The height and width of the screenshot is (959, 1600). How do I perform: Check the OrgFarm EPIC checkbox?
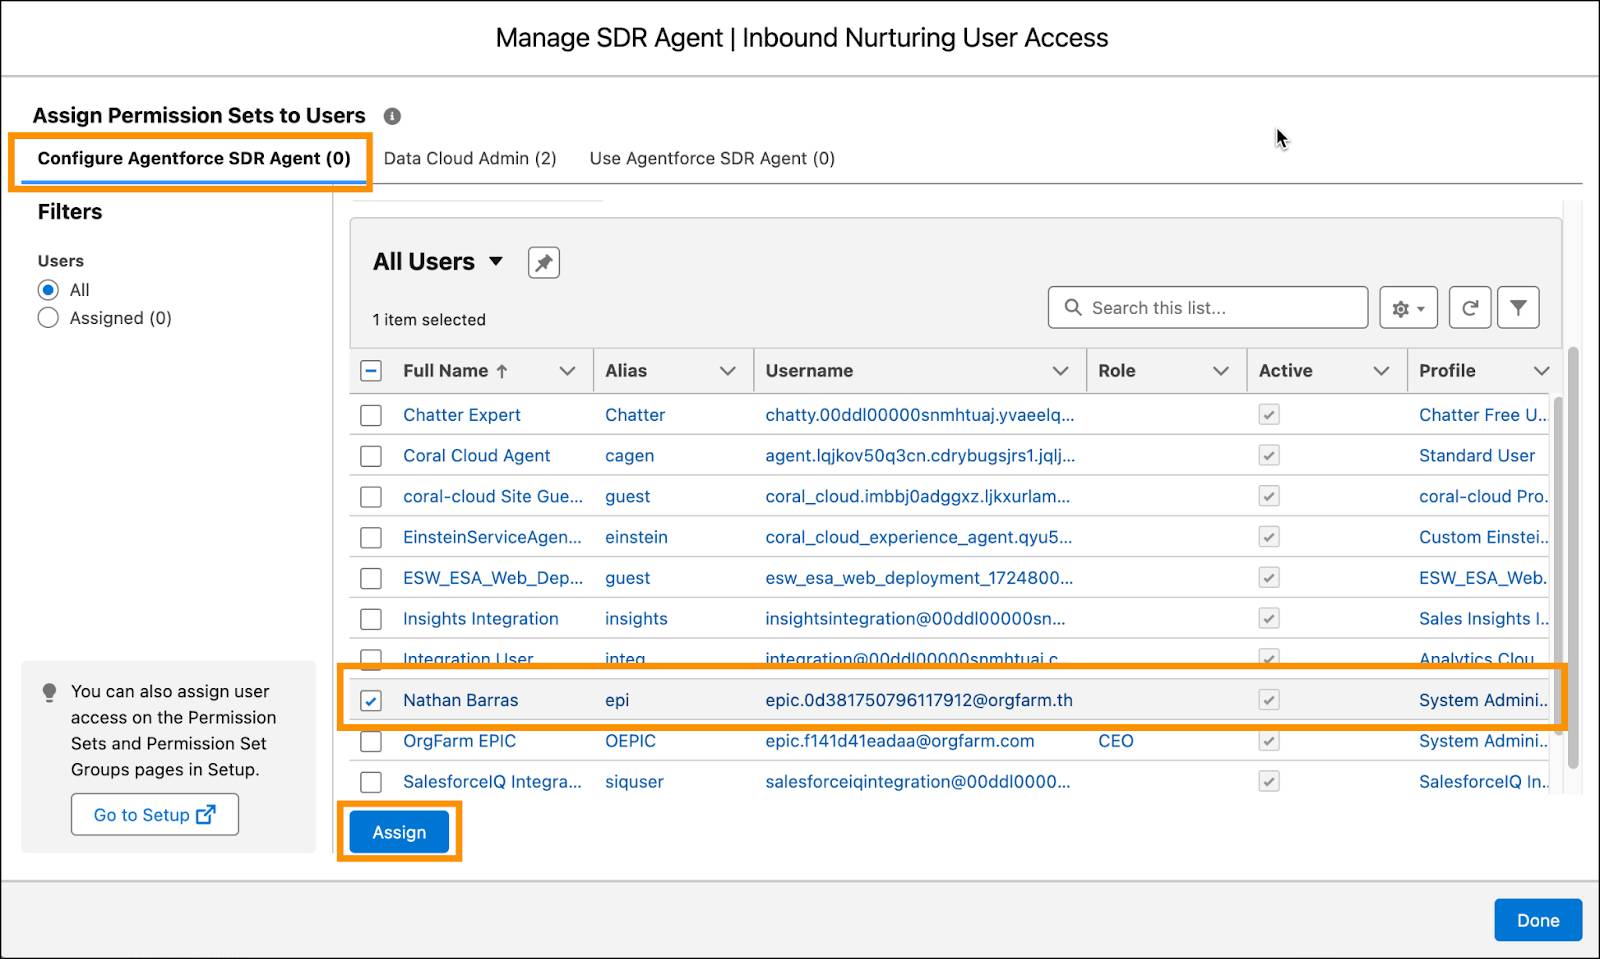(x=371, y=742)
